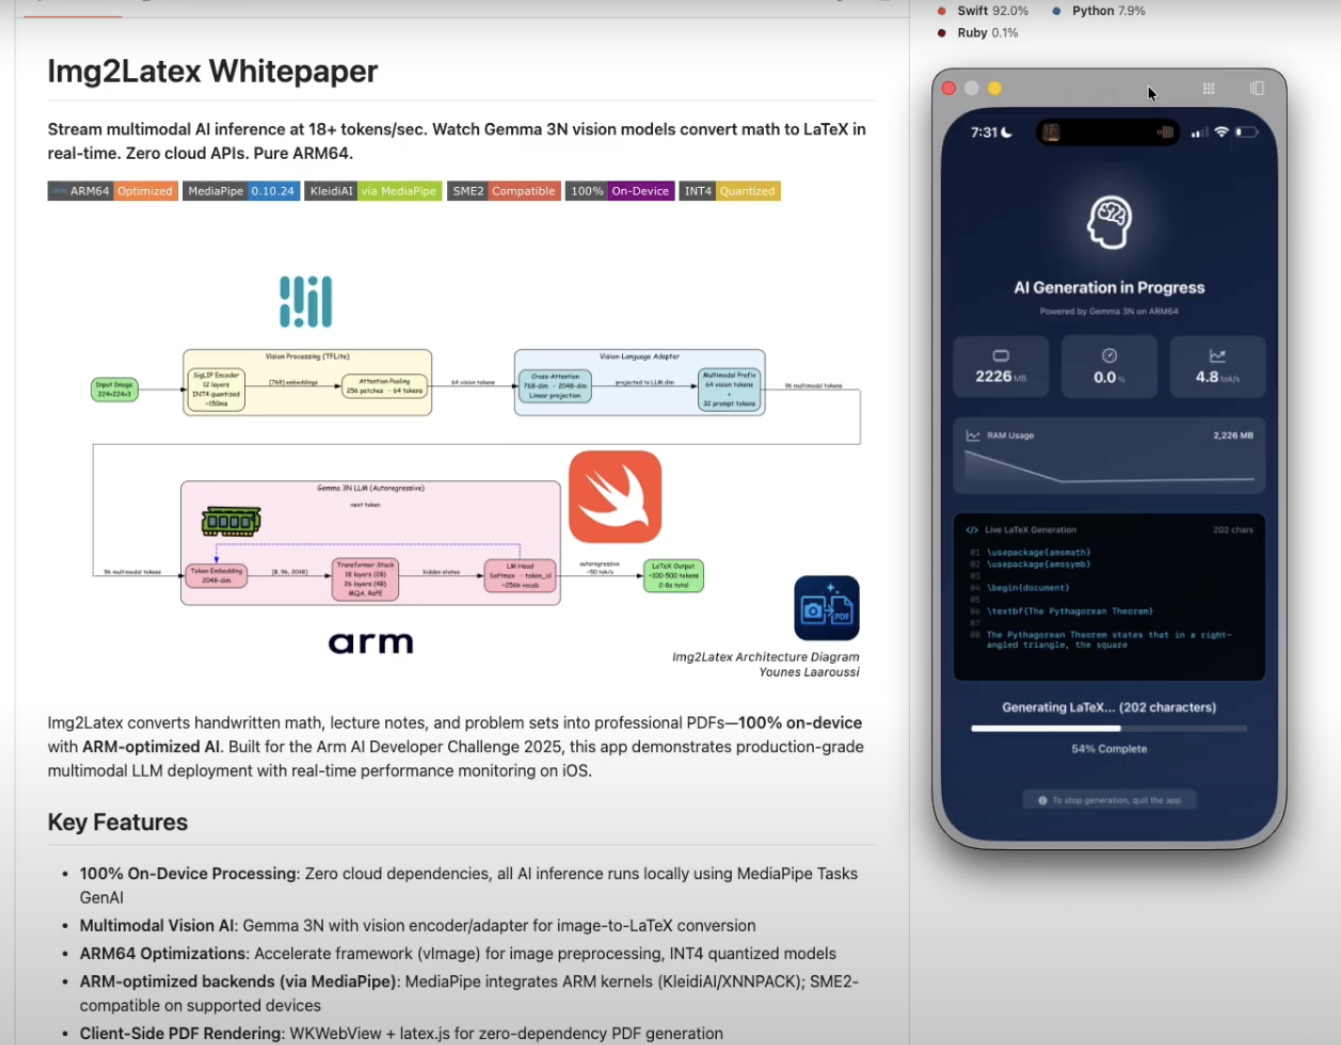Tap the Live LaTeX Generation code panel
The width and height of the screenshot is (1341, 1045).
coord(1109,597)
